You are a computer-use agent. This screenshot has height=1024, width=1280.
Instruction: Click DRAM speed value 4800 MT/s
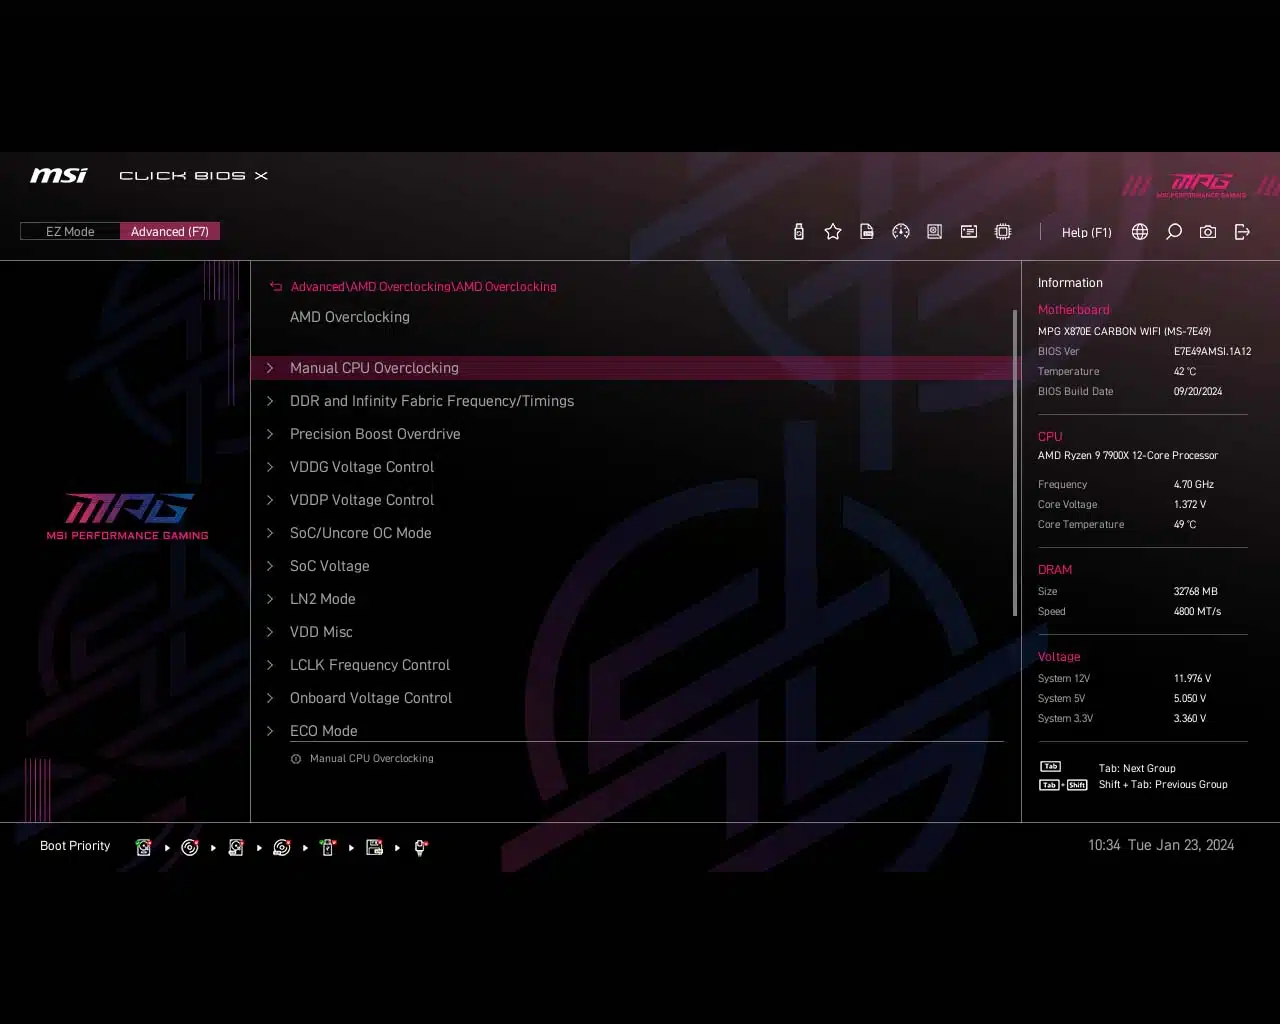click(x=1197, y=611)
